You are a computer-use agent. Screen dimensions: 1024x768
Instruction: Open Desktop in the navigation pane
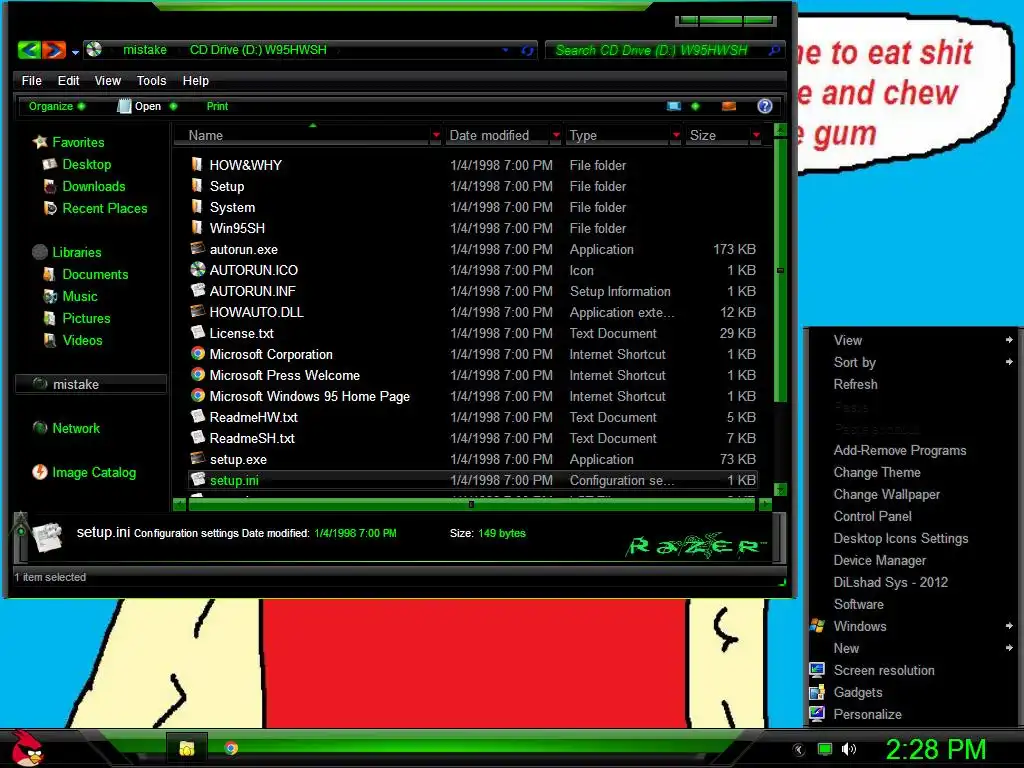[x=86, y=165]
